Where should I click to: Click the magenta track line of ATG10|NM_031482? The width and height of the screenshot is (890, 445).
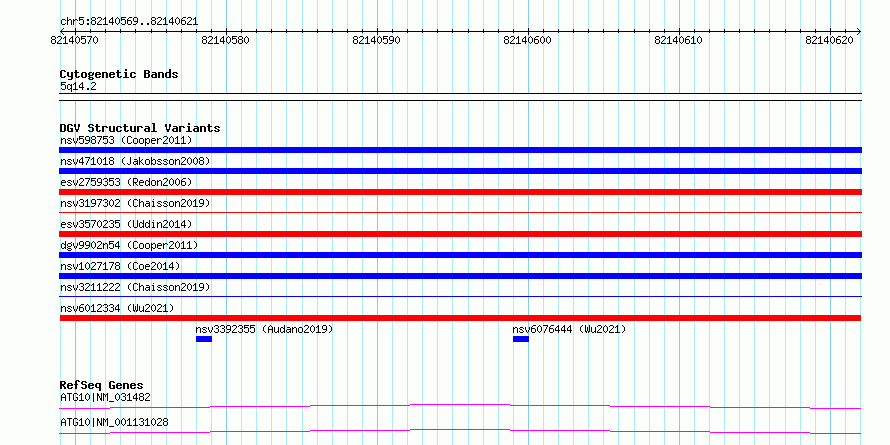(460, 406)
